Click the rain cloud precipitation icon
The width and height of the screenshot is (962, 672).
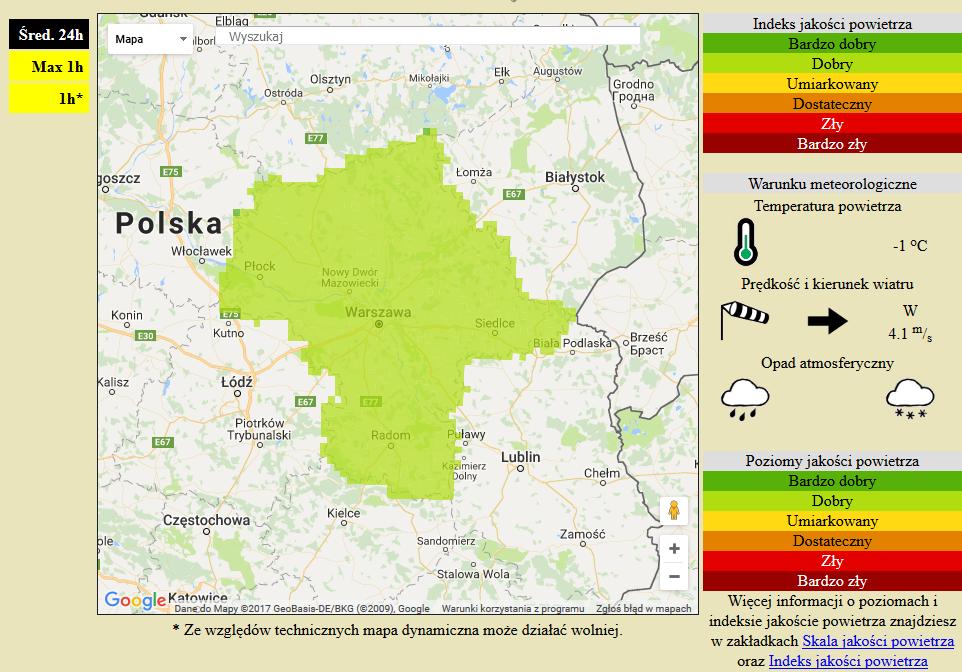(745, 399)
